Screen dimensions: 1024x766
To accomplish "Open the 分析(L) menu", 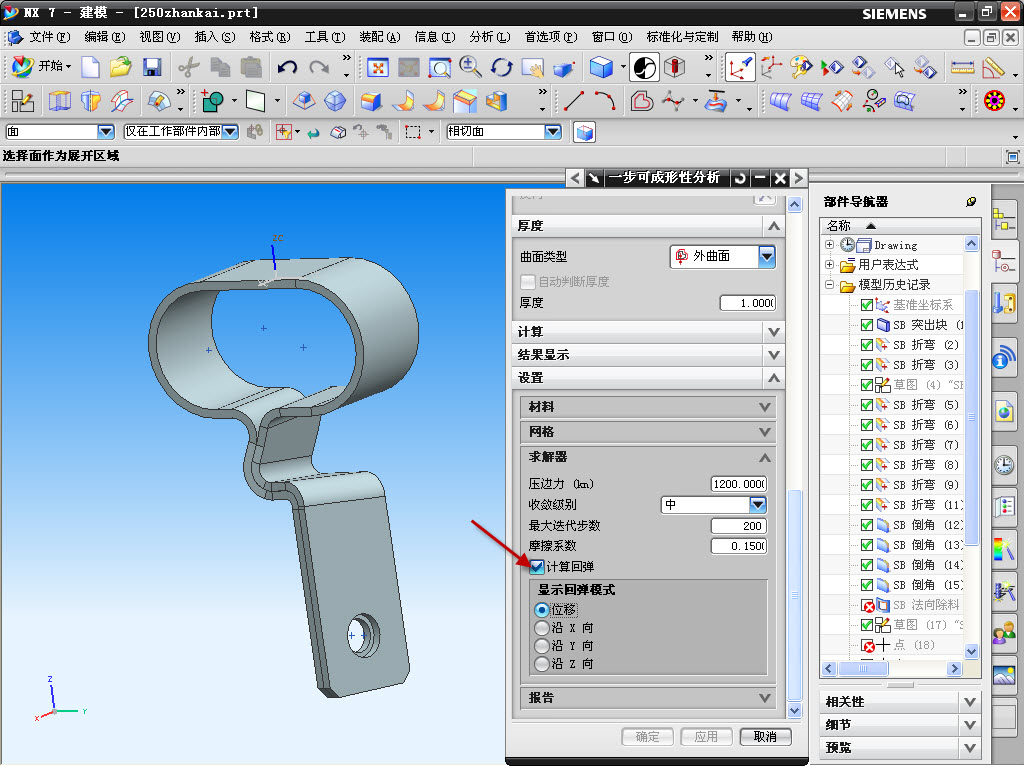I will coord(490,37).
